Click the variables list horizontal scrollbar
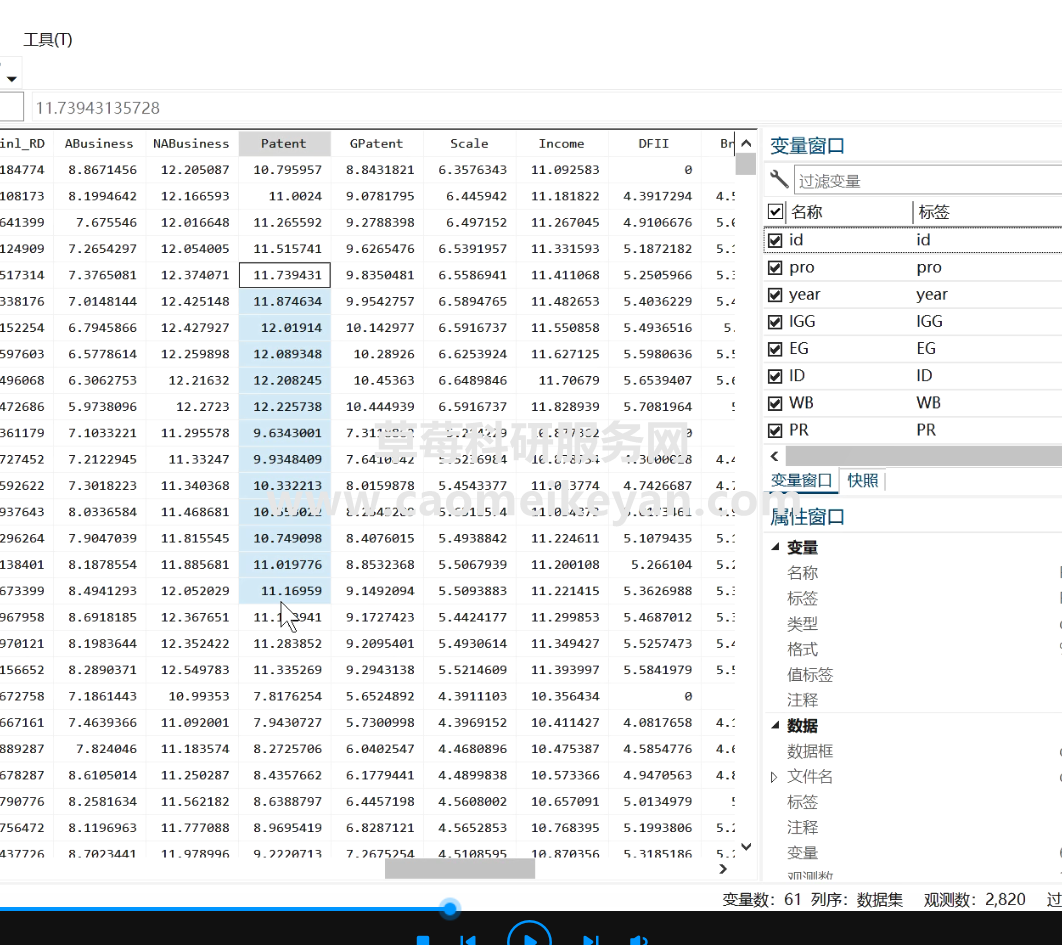Screen dimensions: 1062x945 point(923,457)
